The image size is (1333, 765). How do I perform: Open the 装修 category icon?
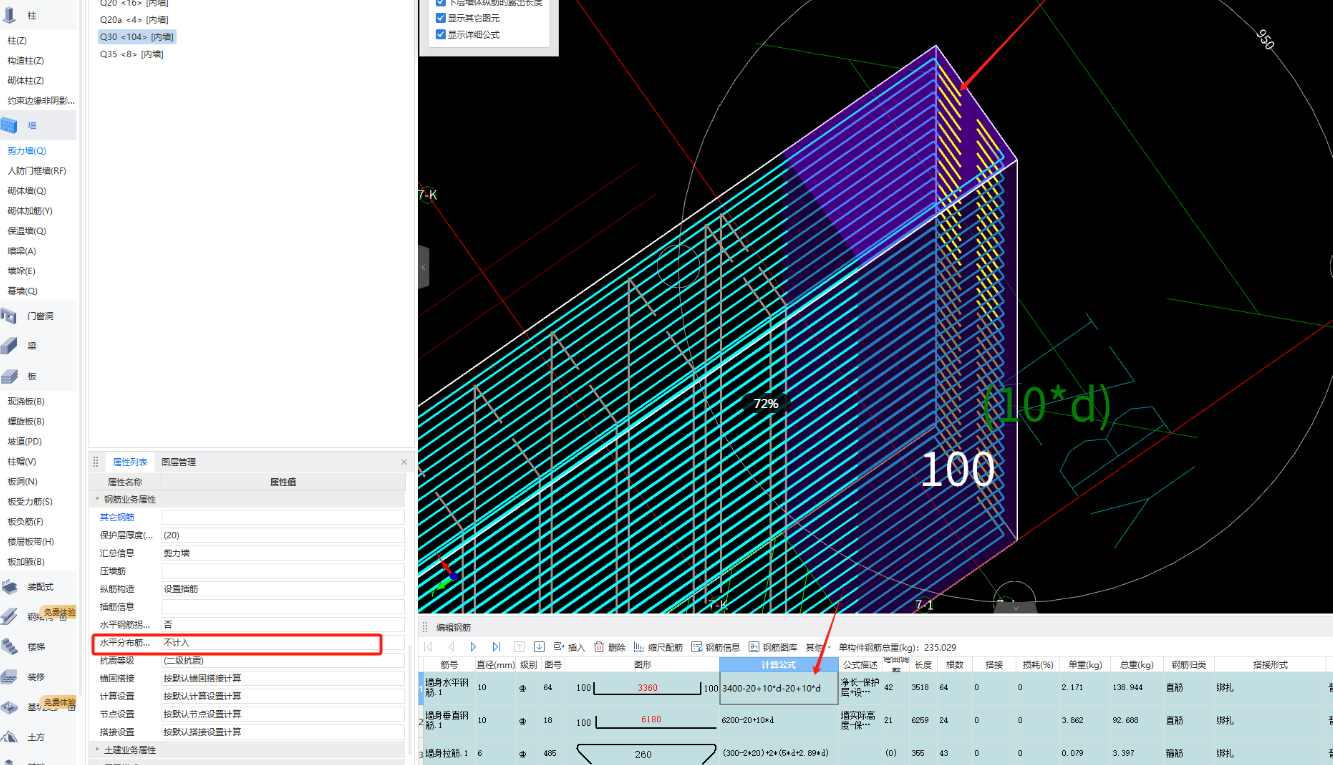10,677
